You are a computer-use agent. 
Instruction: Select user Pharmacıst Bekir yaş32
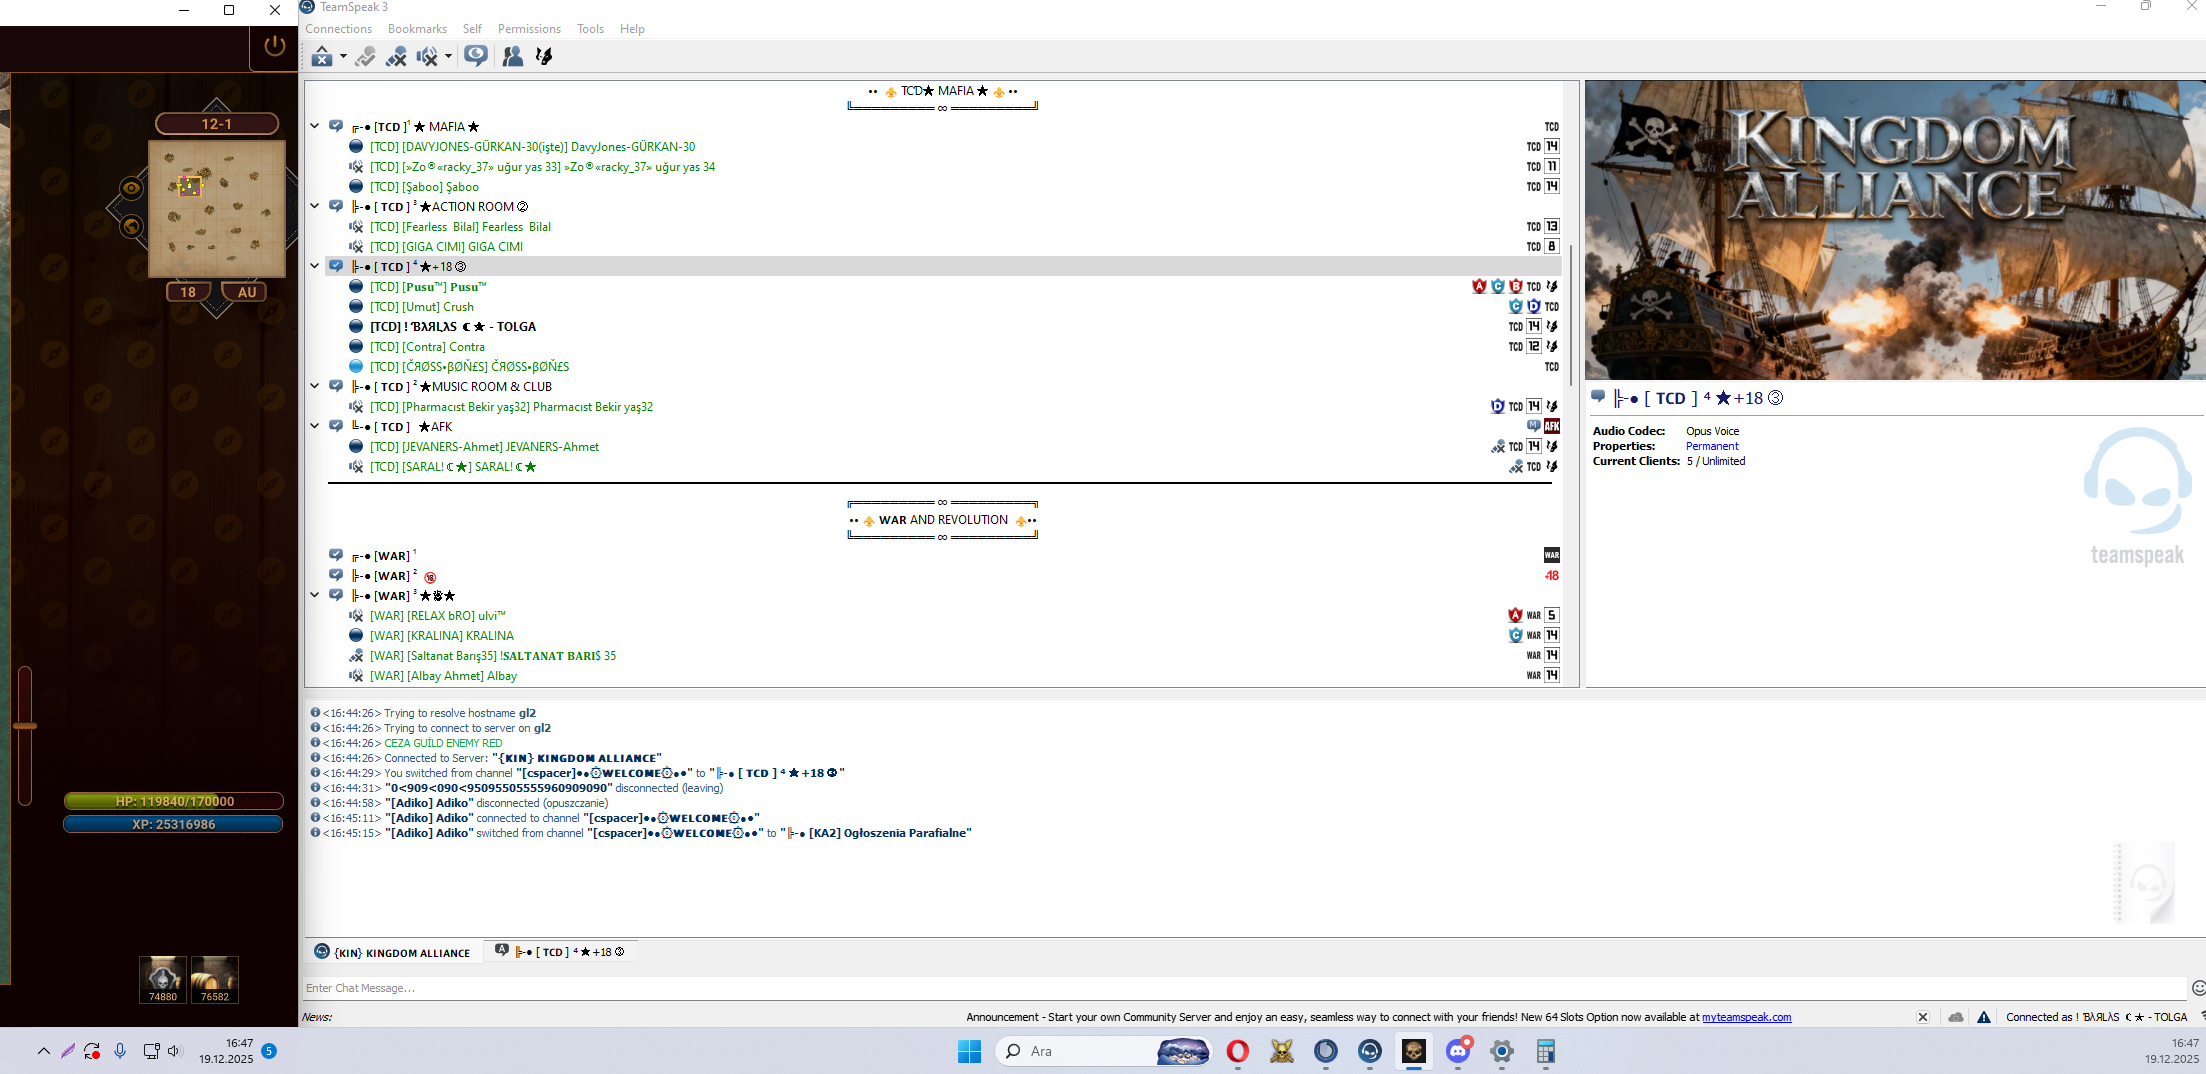(511, 407)
